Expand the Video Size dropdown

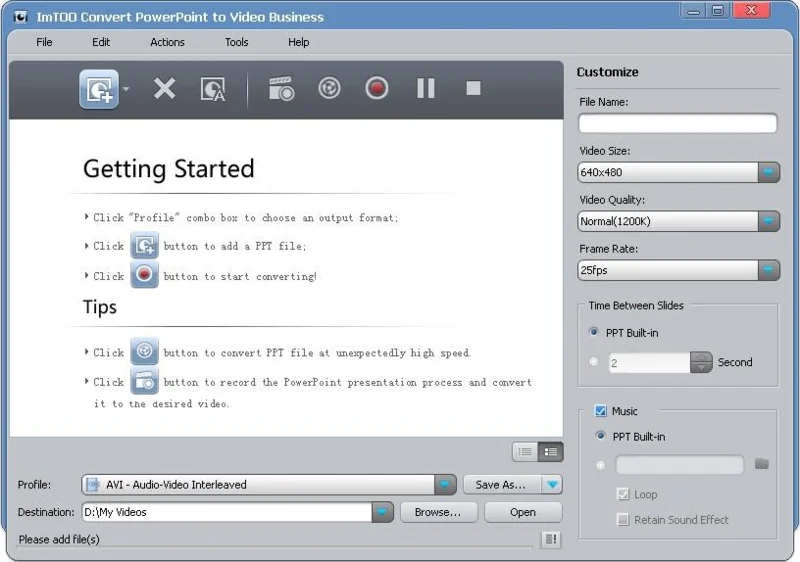click(768, 172)
